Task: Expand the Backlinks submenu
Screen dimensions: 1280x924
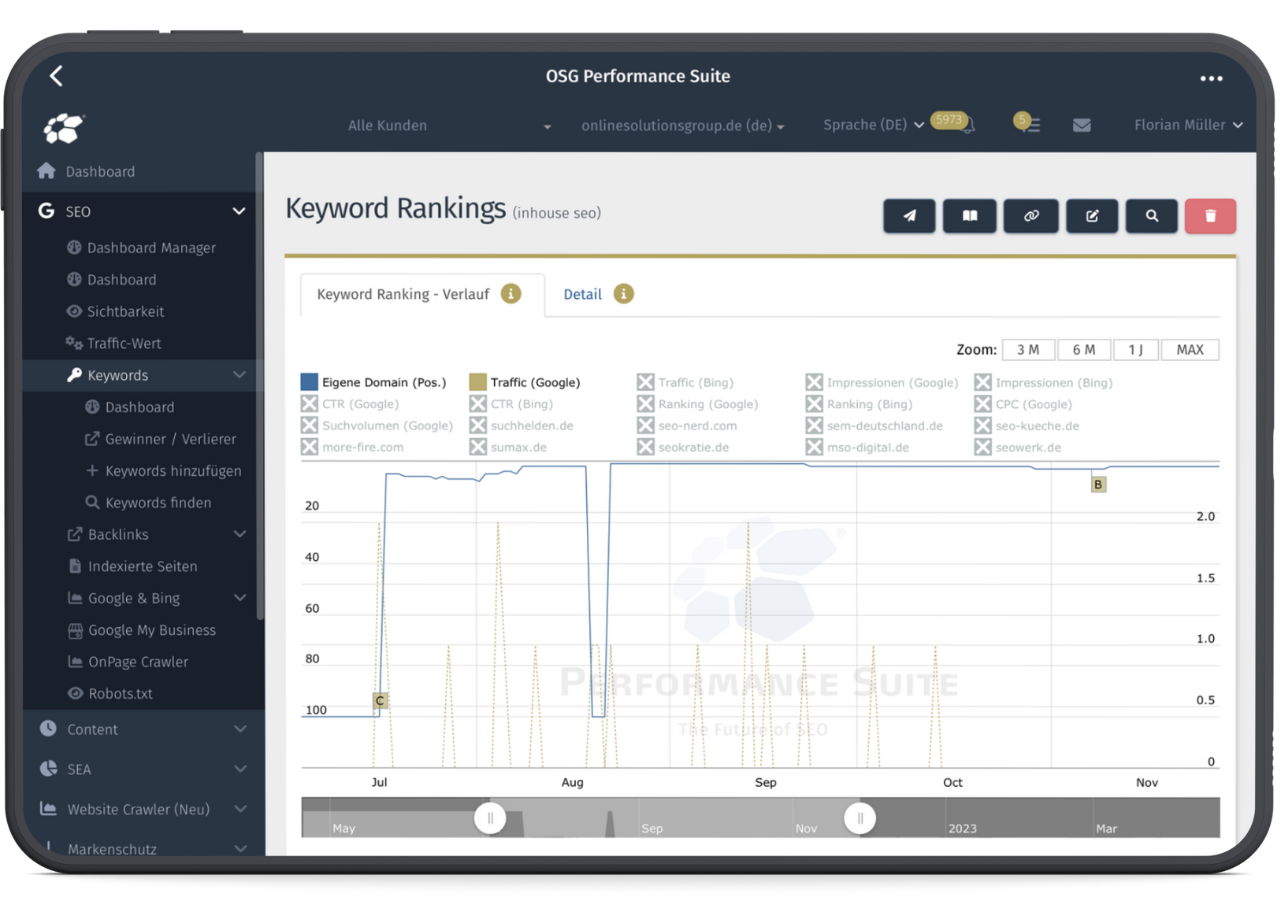Action: 239,535
